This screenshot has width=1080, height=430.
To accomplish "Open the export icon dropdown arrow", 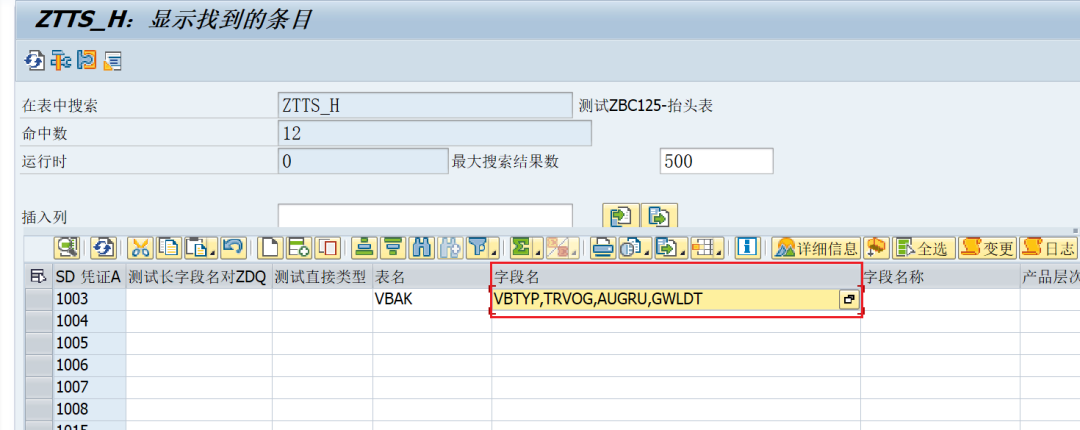I will [683, 253].
